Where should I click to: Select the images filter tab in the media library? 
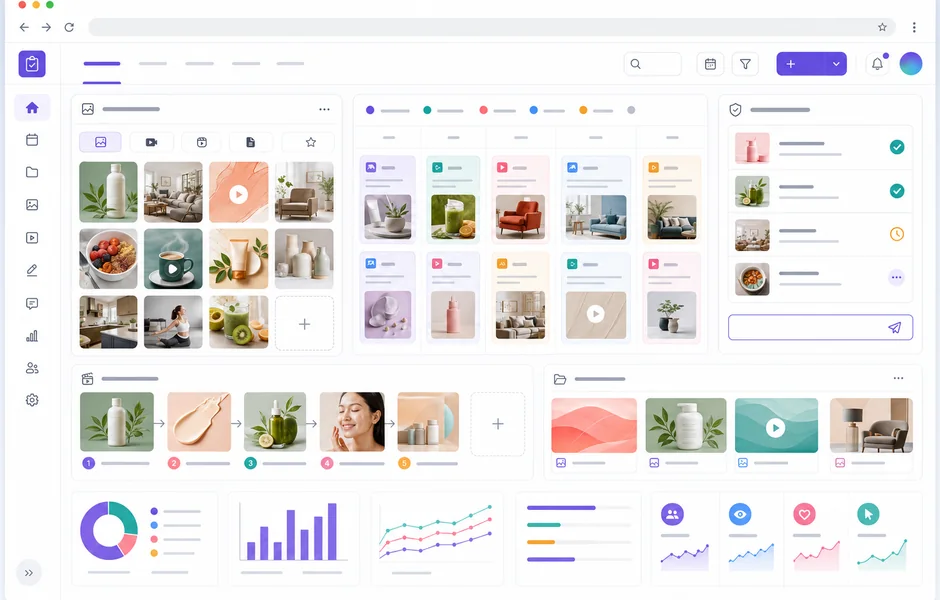tap(101, 142)
